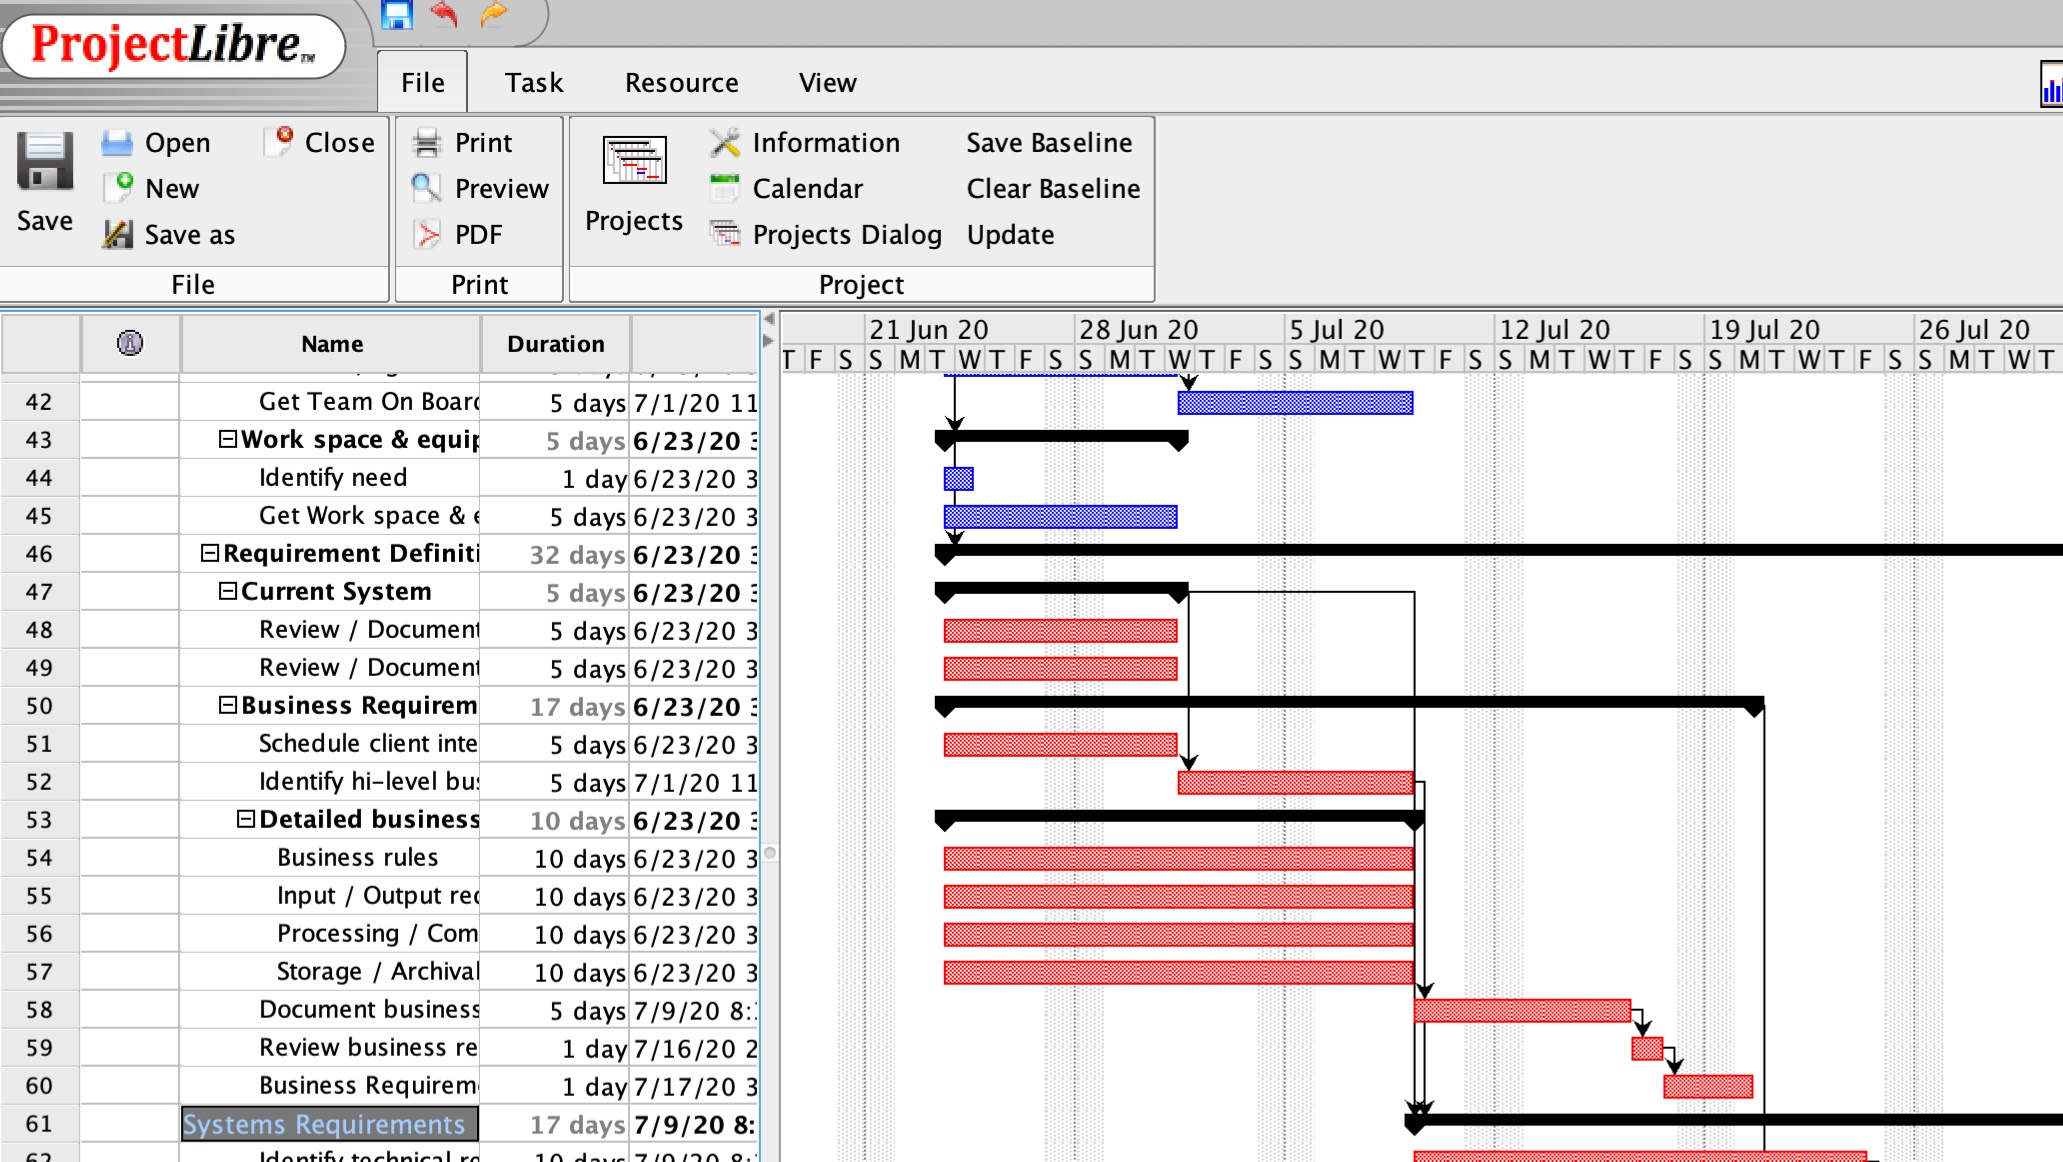Screen dimensions: 2063x1162
Task: Click the large Save floppy disk icon
Action: click(x=45, y=162)
